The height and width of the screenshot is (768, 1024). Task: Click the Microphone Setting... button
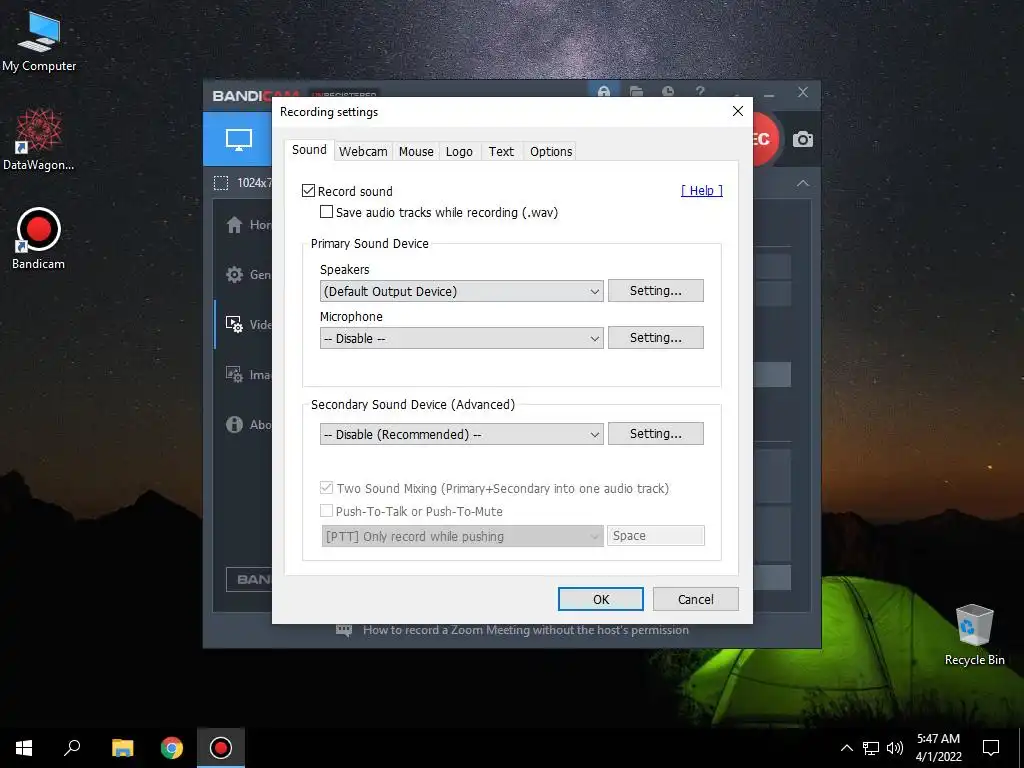tap(656, 338)
